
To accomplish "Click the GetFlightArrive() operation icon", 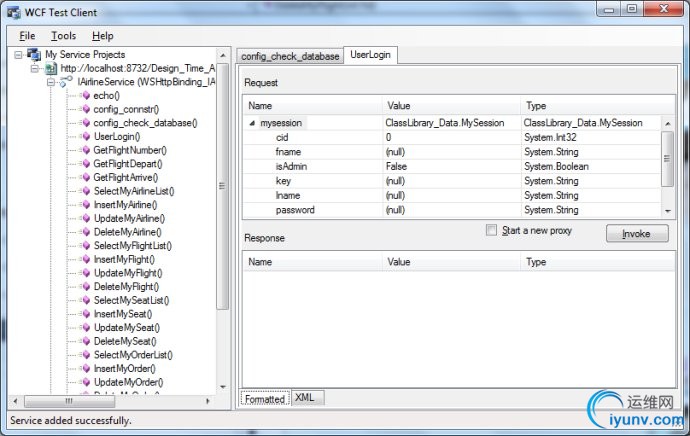I will click(86, 177).
